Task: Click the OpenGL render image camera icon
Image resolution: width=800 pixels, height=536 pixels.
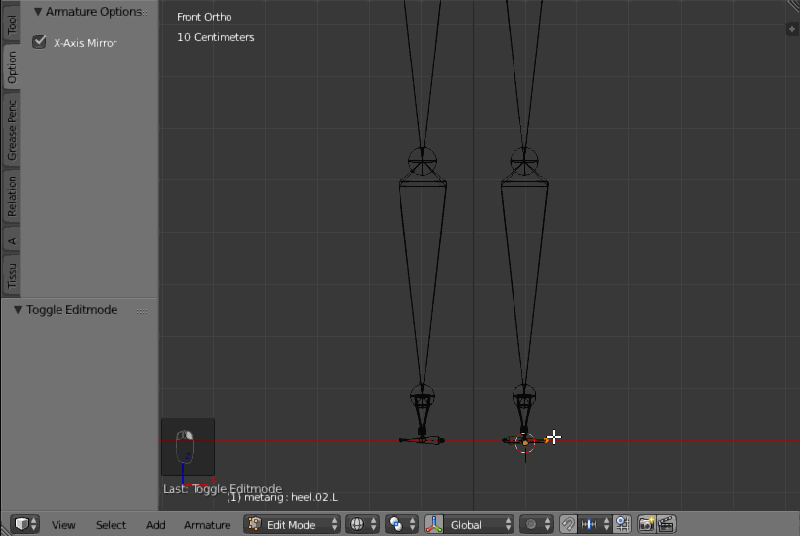Action: click(646, 524)
